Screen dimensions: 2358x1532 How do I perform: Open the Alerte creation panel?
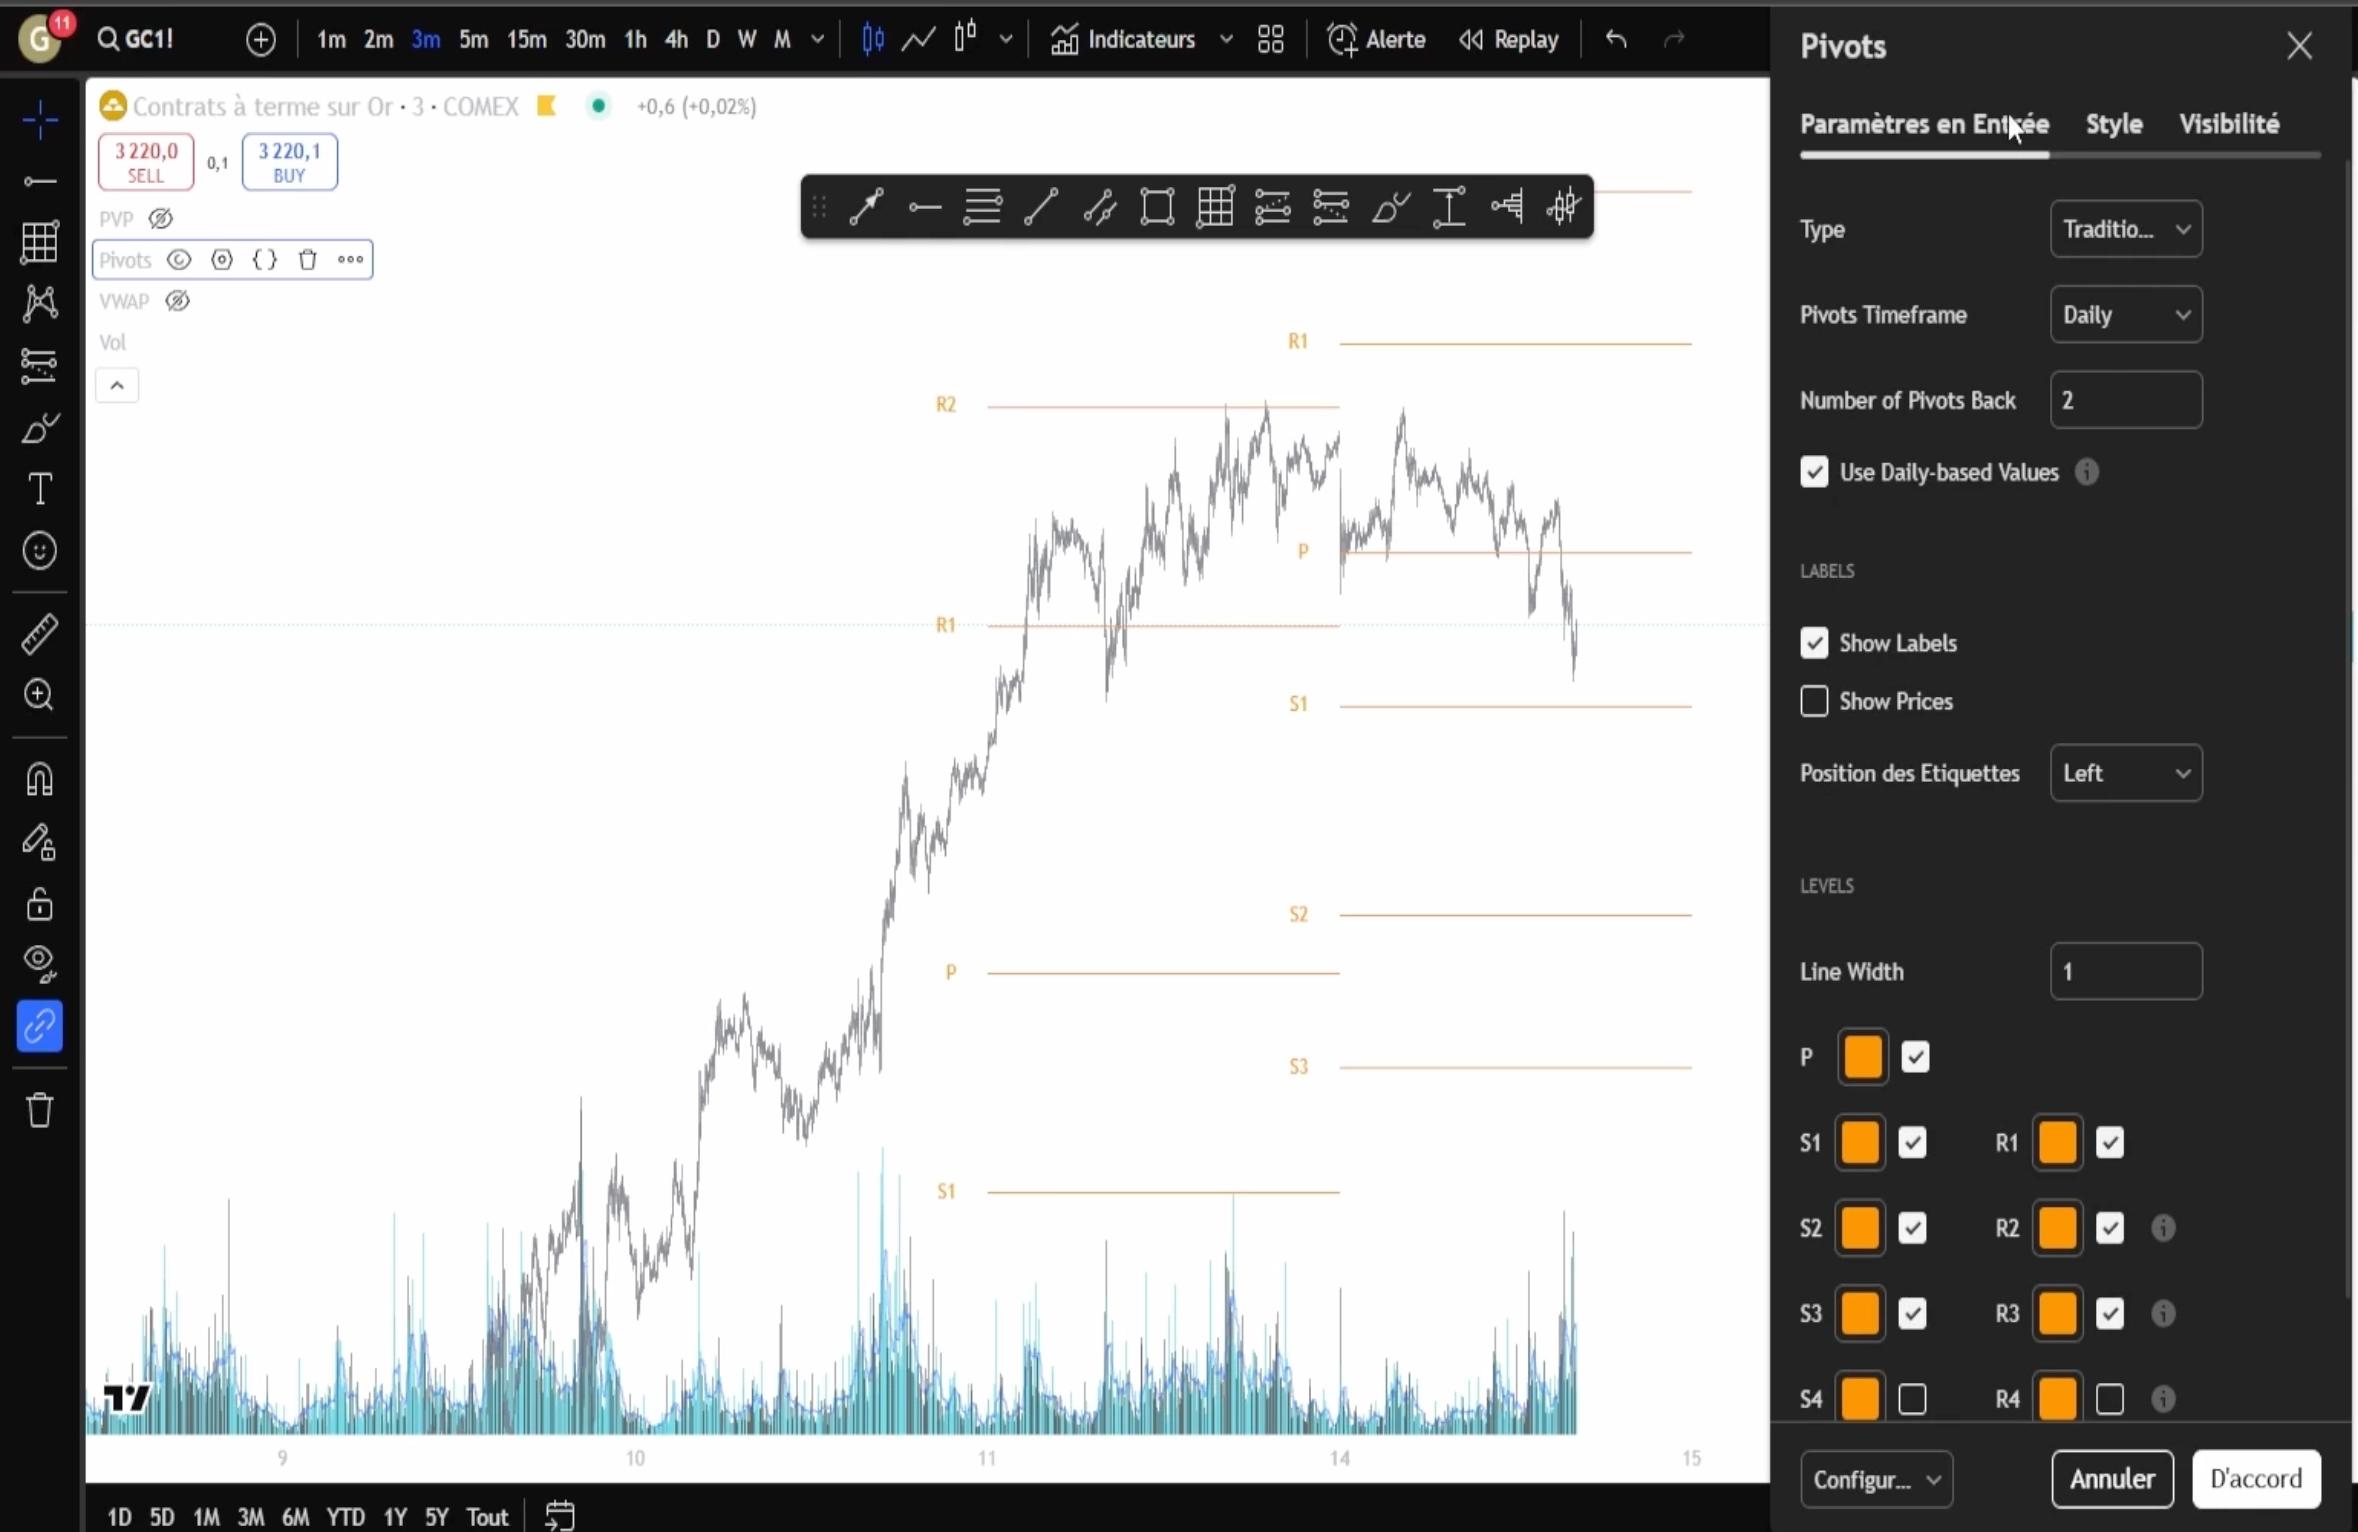pos(1377,39)
